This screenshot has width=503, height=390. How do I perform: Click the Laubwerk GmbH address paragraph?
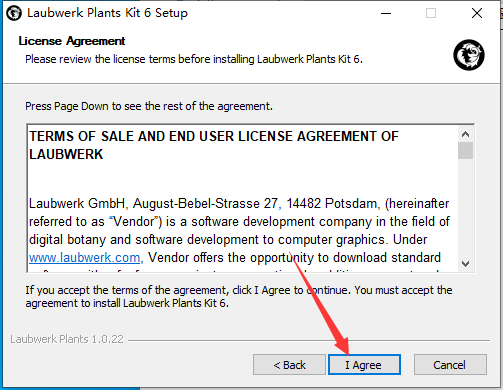point(239,231)
